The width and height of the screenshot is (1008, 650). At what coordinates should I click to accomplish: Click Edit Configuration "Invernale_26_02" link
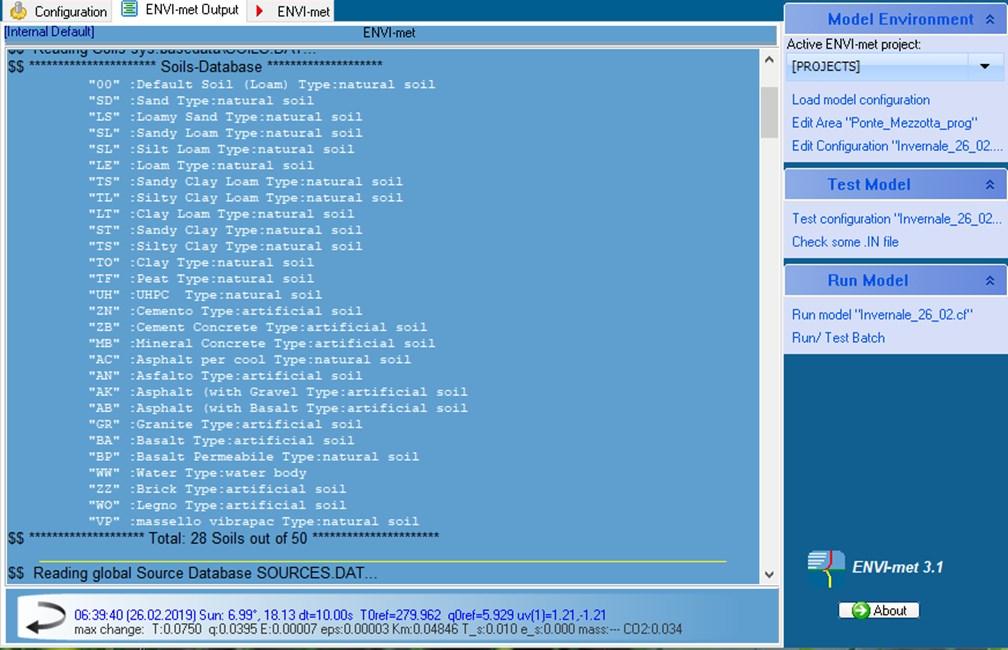click(x=896, y=146)
